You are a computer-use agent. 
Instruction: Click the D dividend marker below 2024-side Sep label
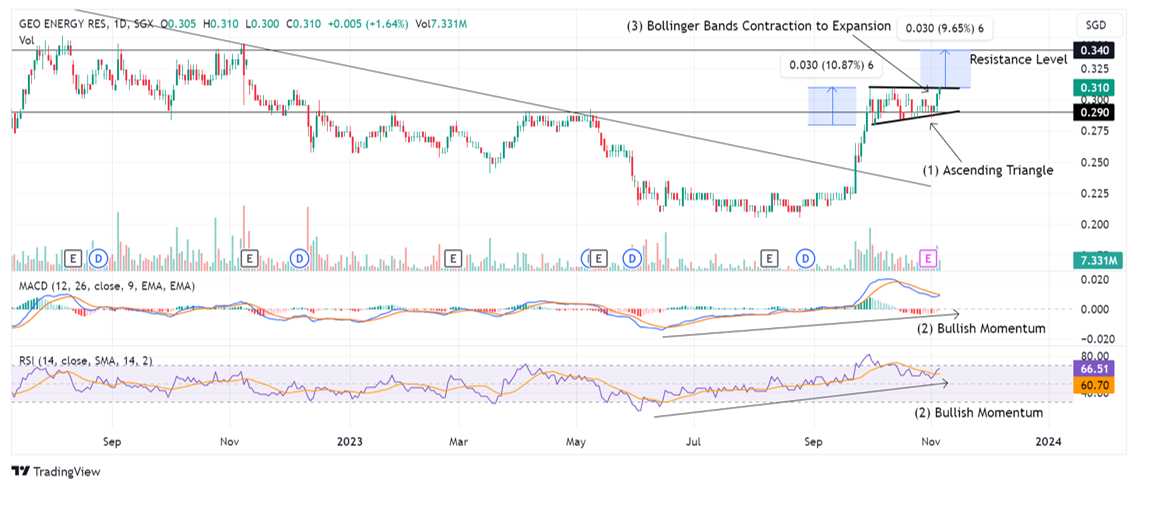[x=805, y=258]
